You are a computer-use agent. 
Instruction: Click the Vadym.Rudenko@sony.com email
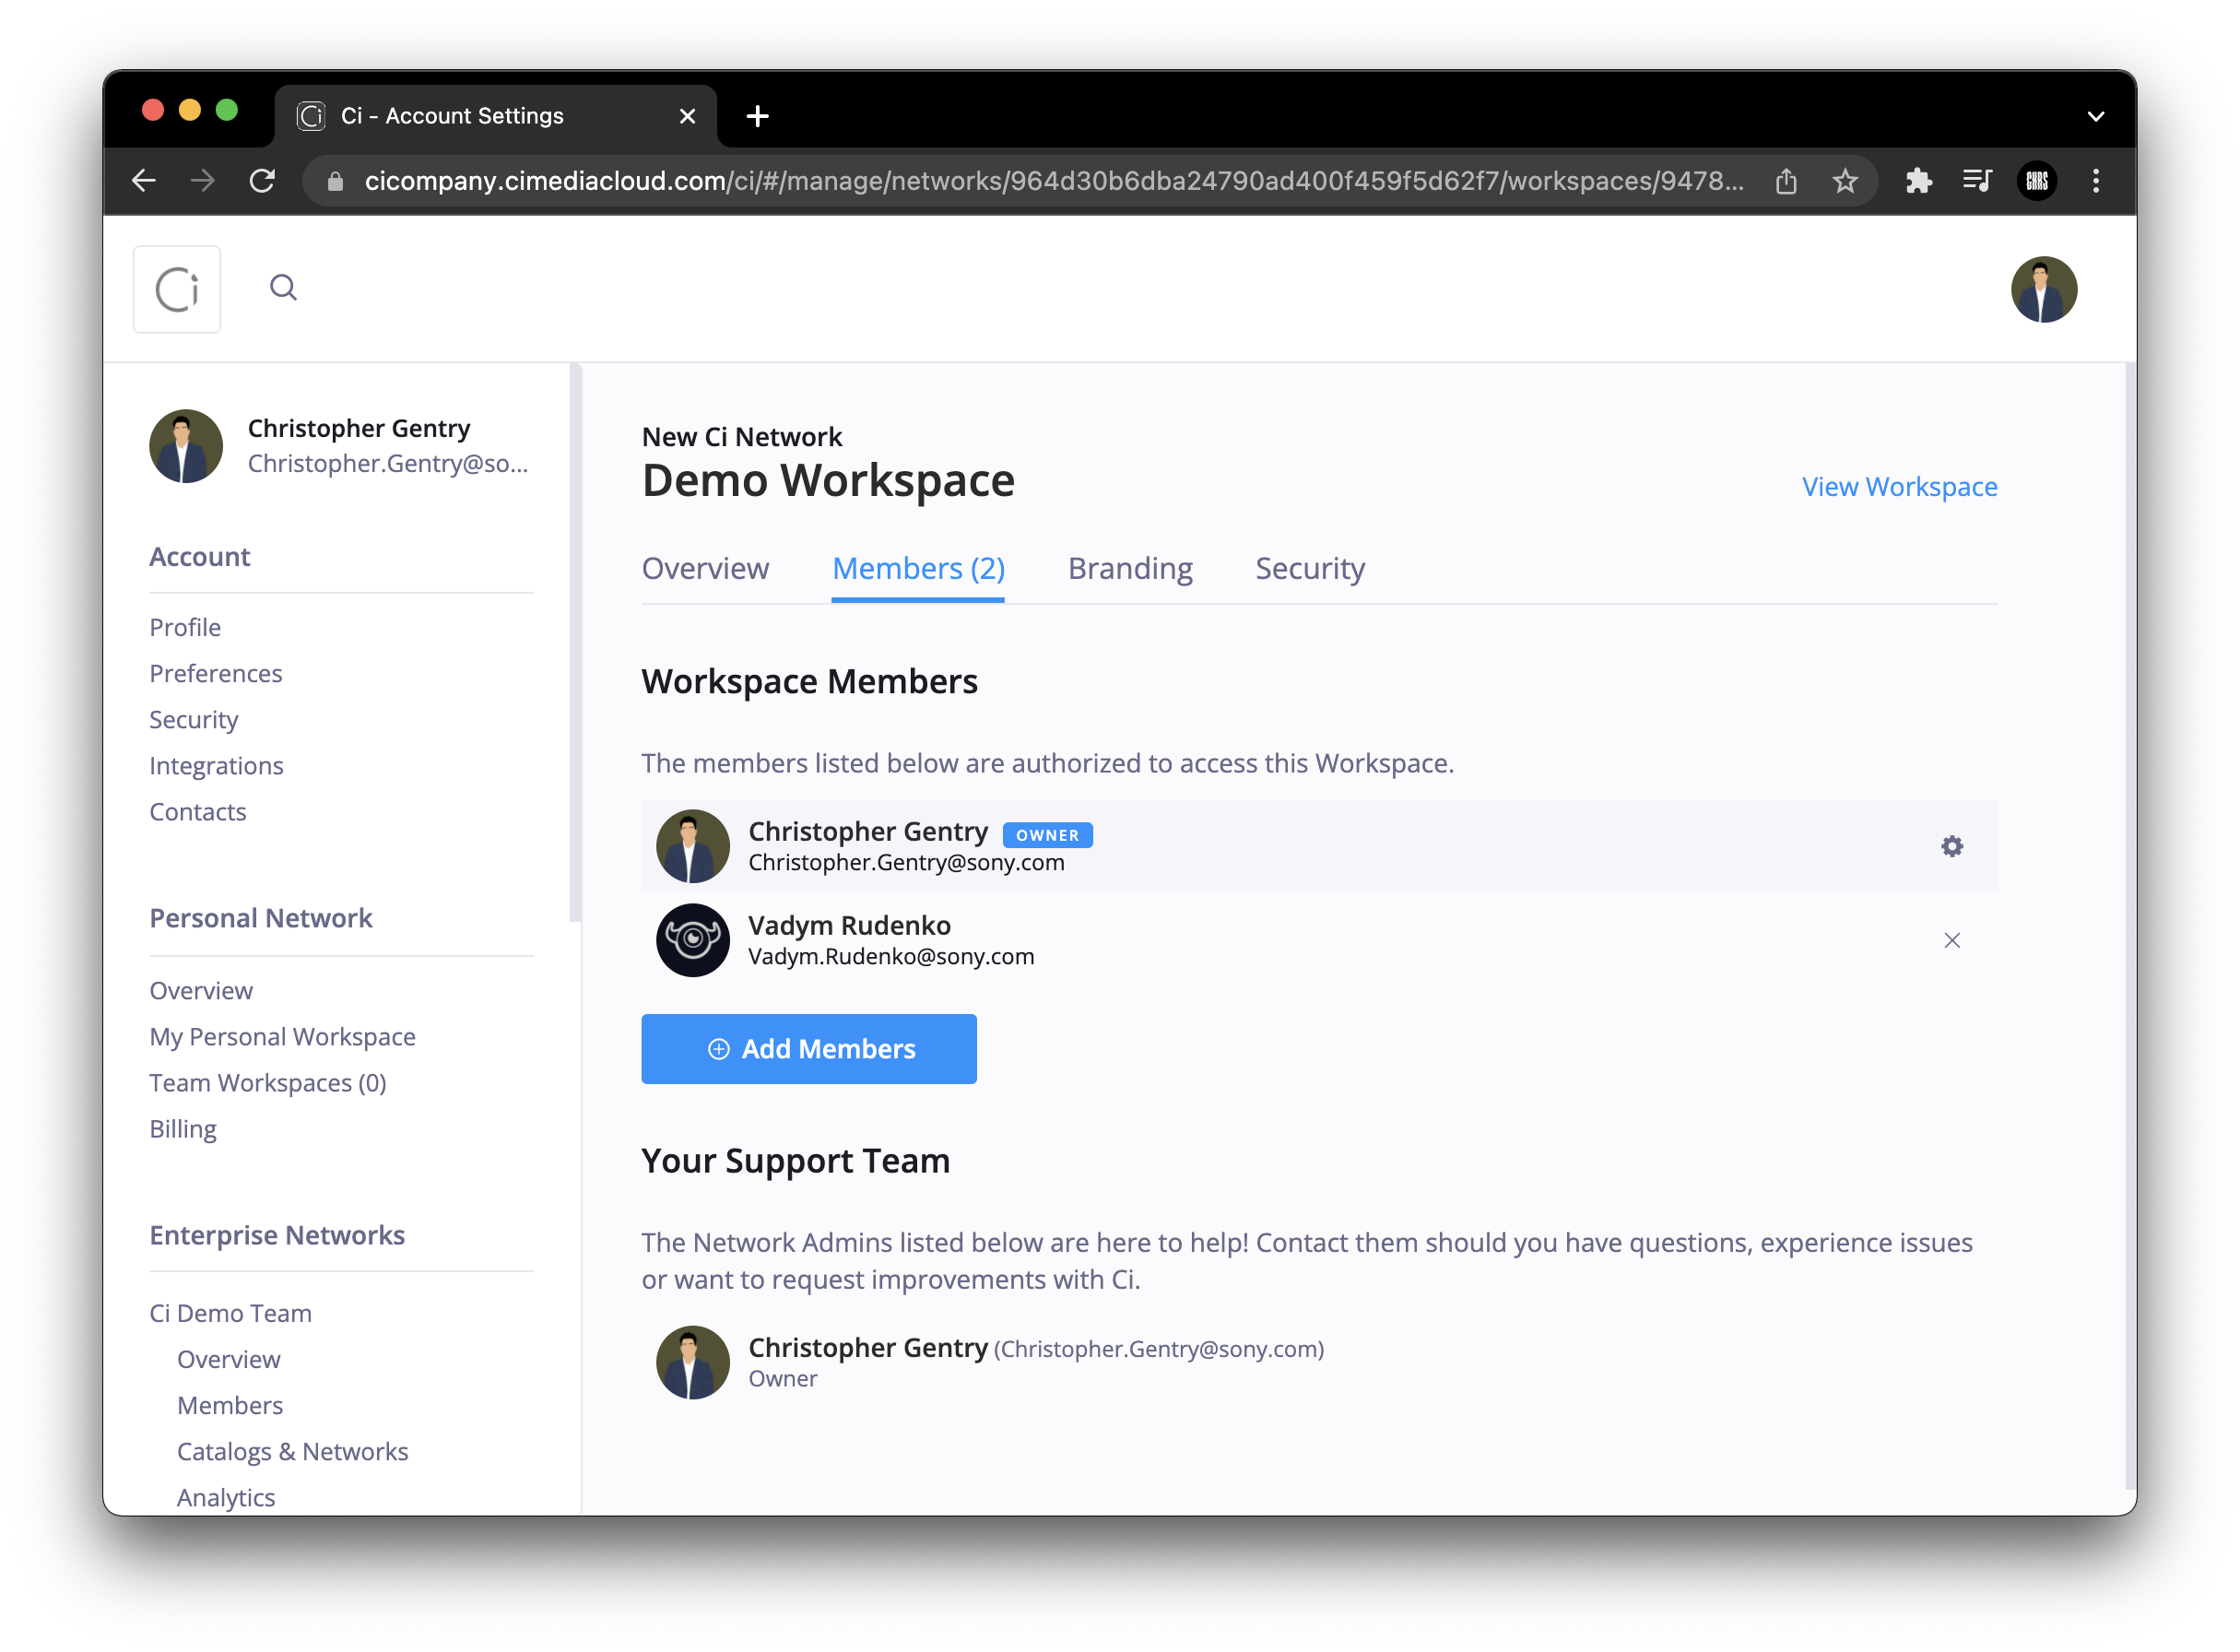[x=891, y=957]
